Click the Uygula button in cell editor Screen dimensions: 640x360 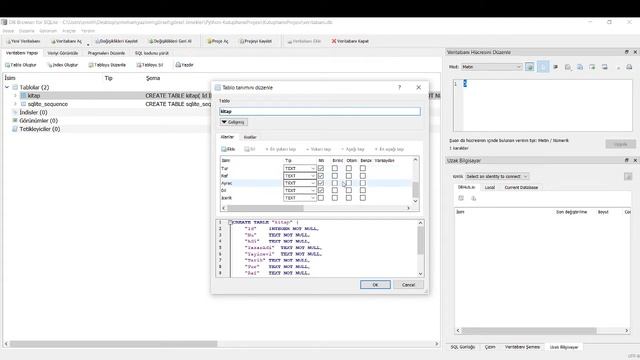pyautogui.click(x=620, y=144)
